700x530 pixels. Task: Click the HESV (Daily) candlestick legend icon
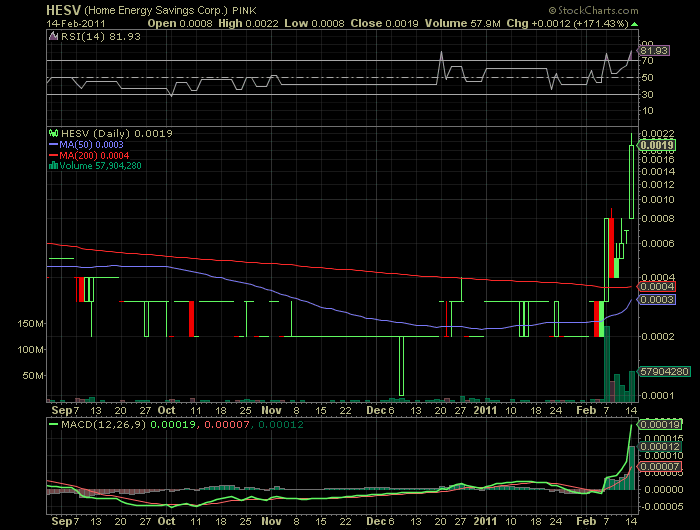click(x=54, y=133)
